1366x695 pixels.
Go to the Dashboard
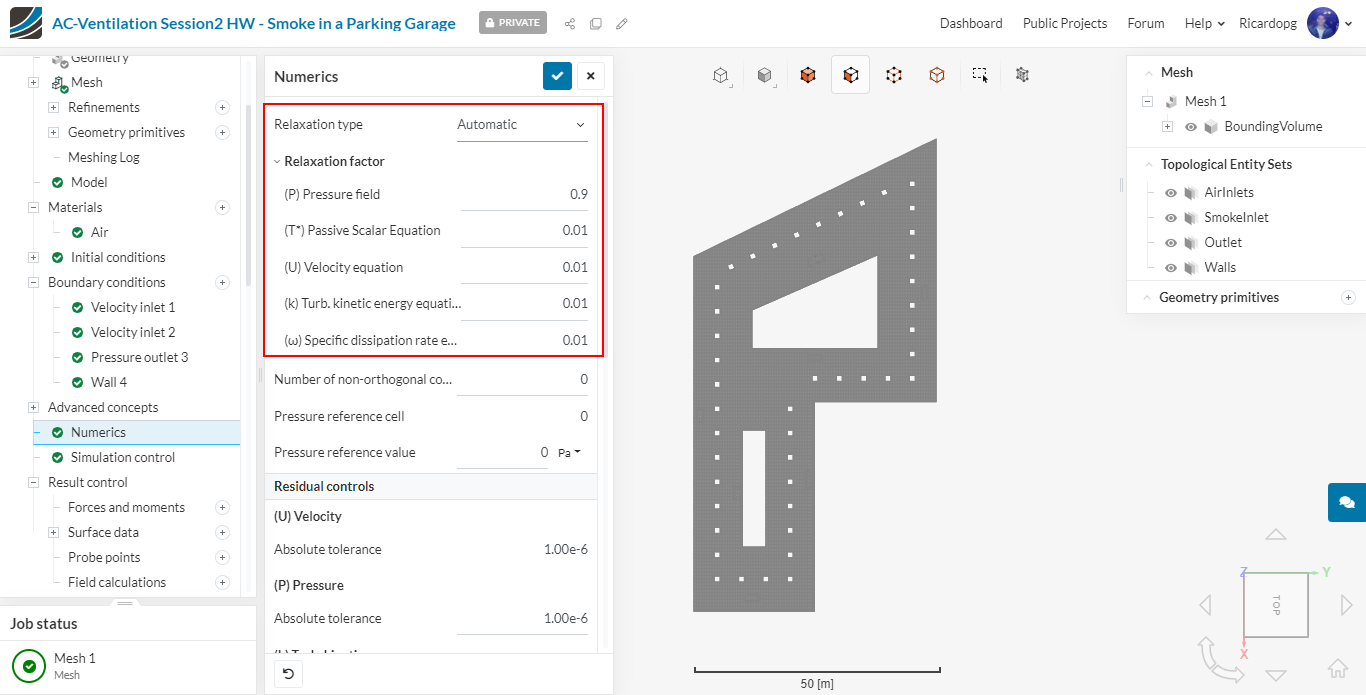[971, 23]
